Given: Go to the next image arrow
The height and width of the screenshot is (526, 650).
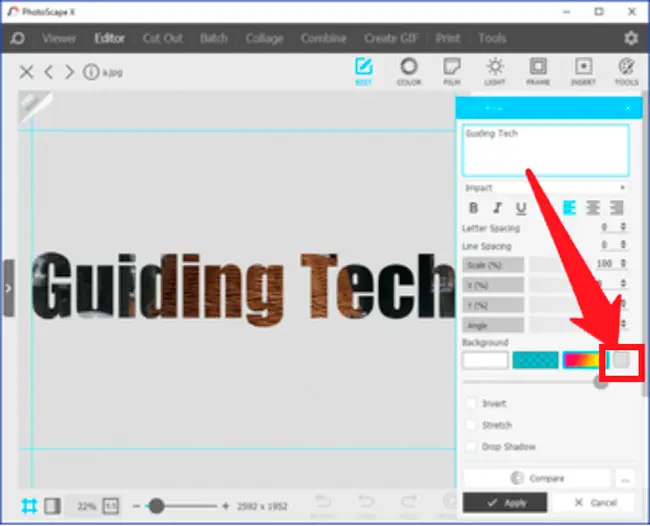Looking at the screenshot, I should coord(69,72).
